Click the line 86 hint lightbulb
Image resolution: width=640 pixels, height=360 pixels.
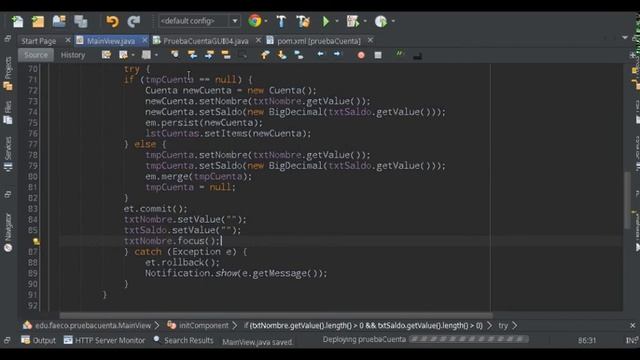click(36, 241)
